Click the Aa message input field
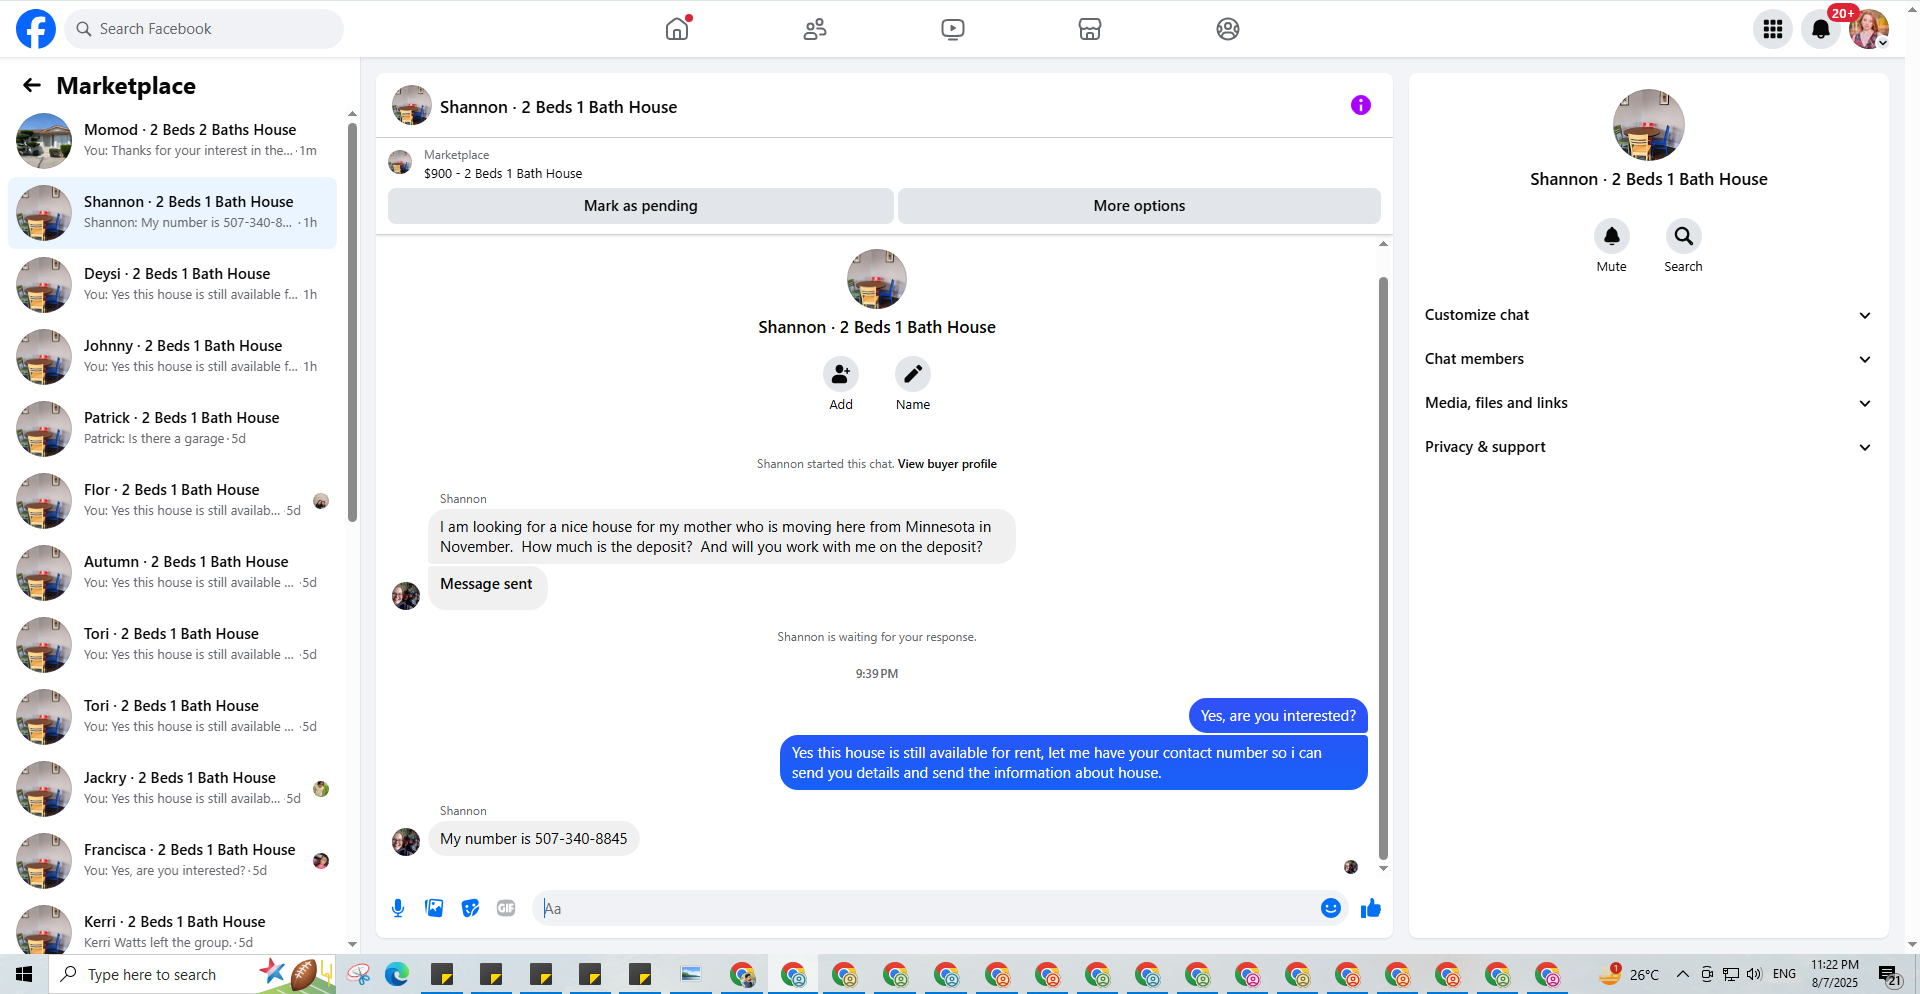 tap(928, 908)
